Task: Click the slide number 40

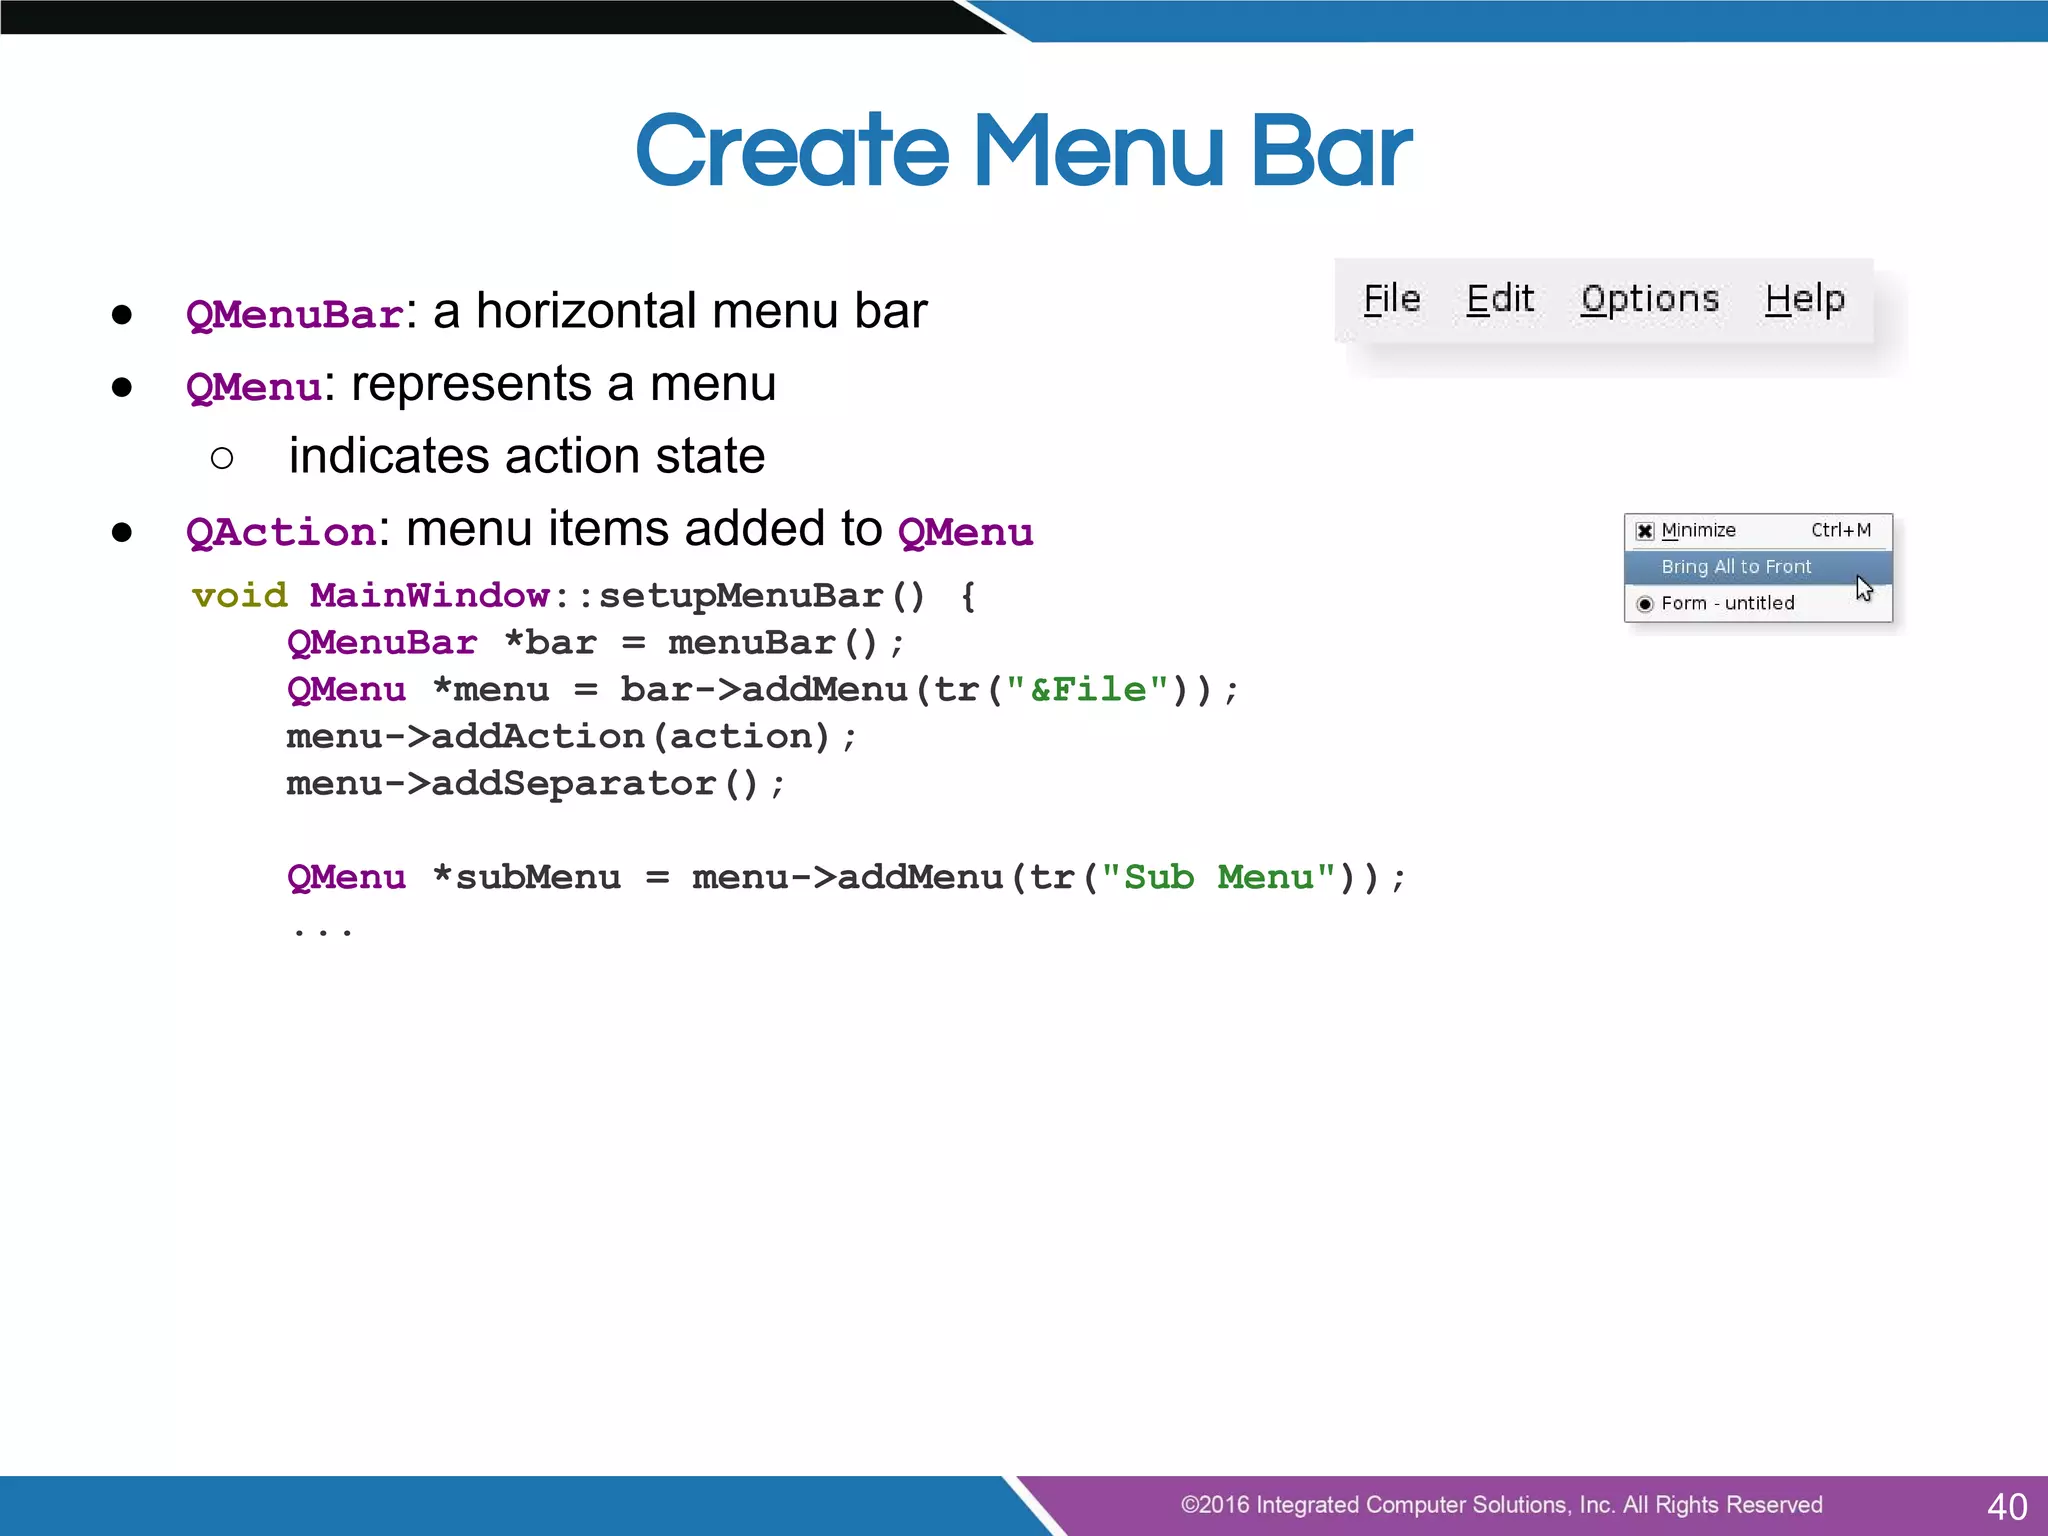Action: tap(2007, 1506)
